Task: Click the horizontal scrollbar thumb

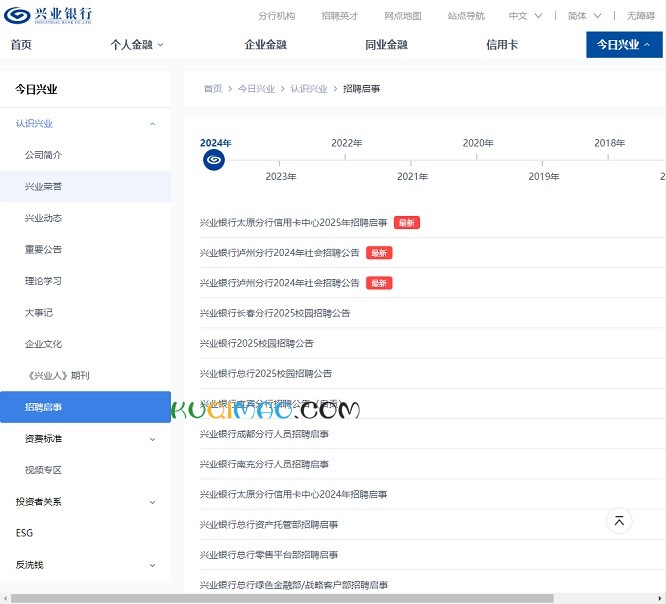Action: pos(282,598)
